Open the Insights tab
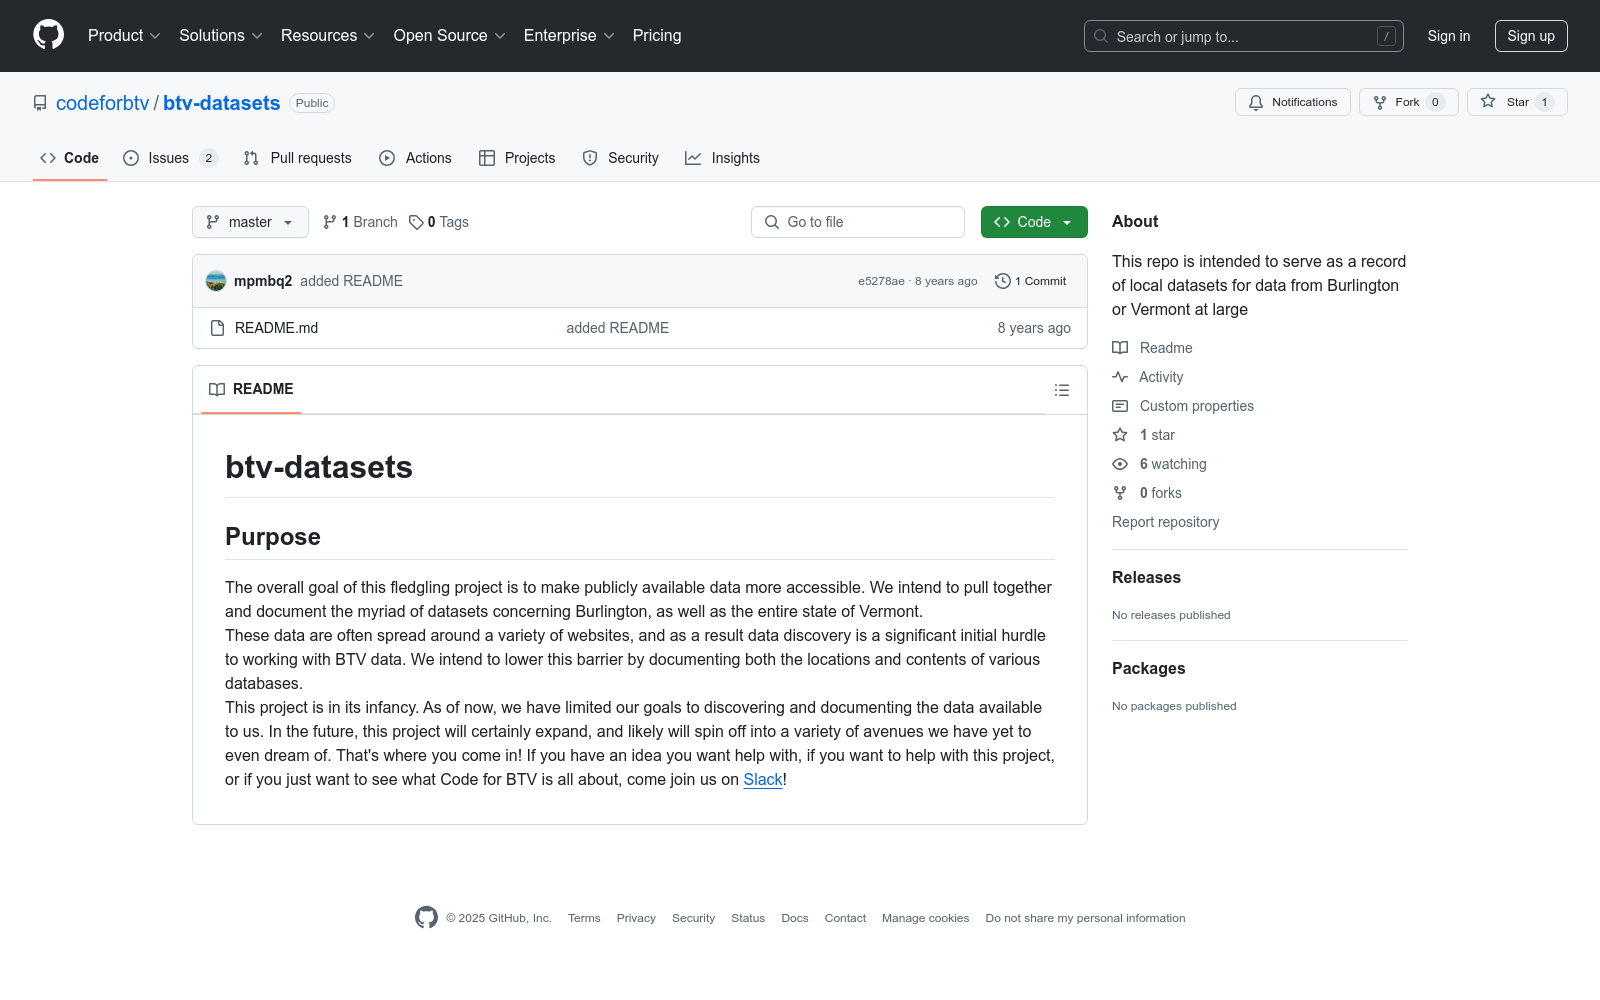The height and width of the screenshot is (1000, 1600). click(x=723, y=158)
